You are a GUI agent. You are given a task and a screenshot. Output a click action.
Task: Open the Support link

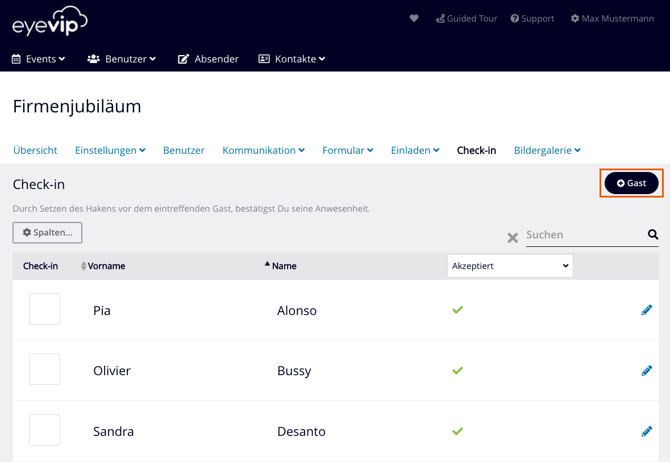pyautogui.click(x=532, y=18)
